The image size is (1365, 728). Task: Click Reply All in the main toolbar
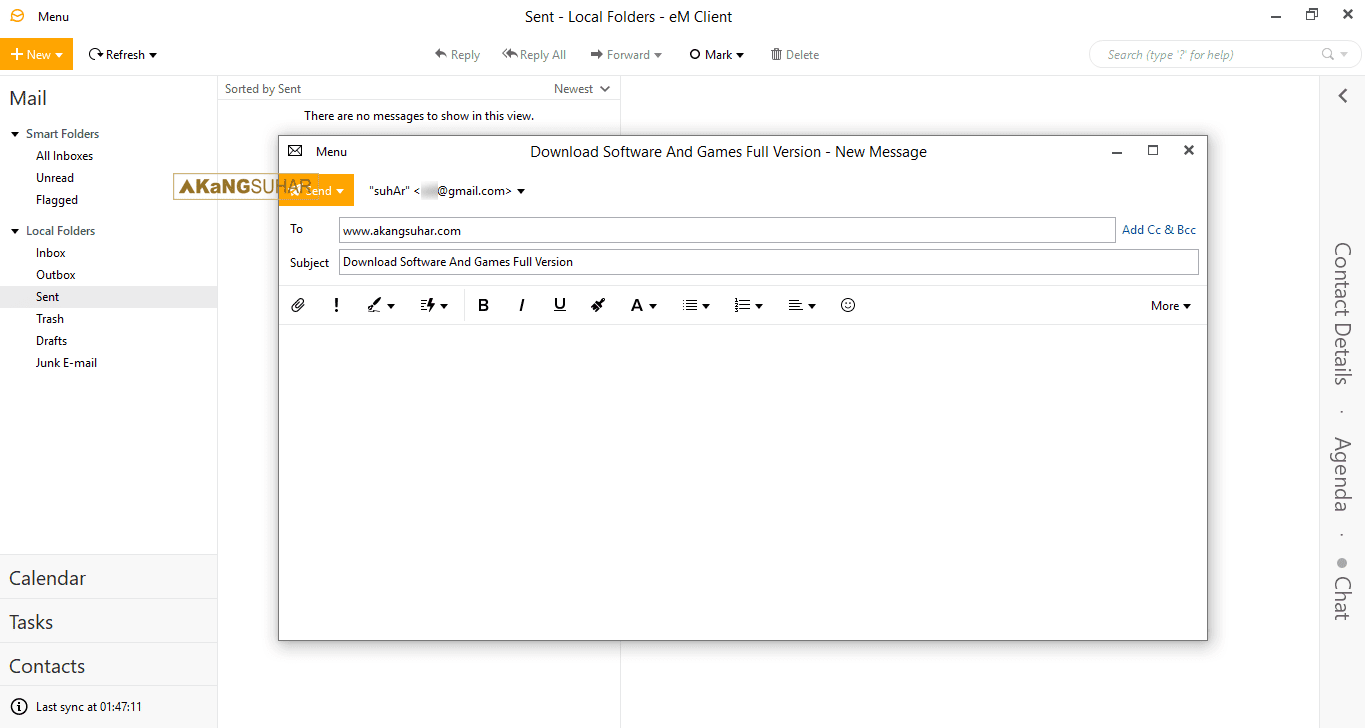click(x=534, y=55)
